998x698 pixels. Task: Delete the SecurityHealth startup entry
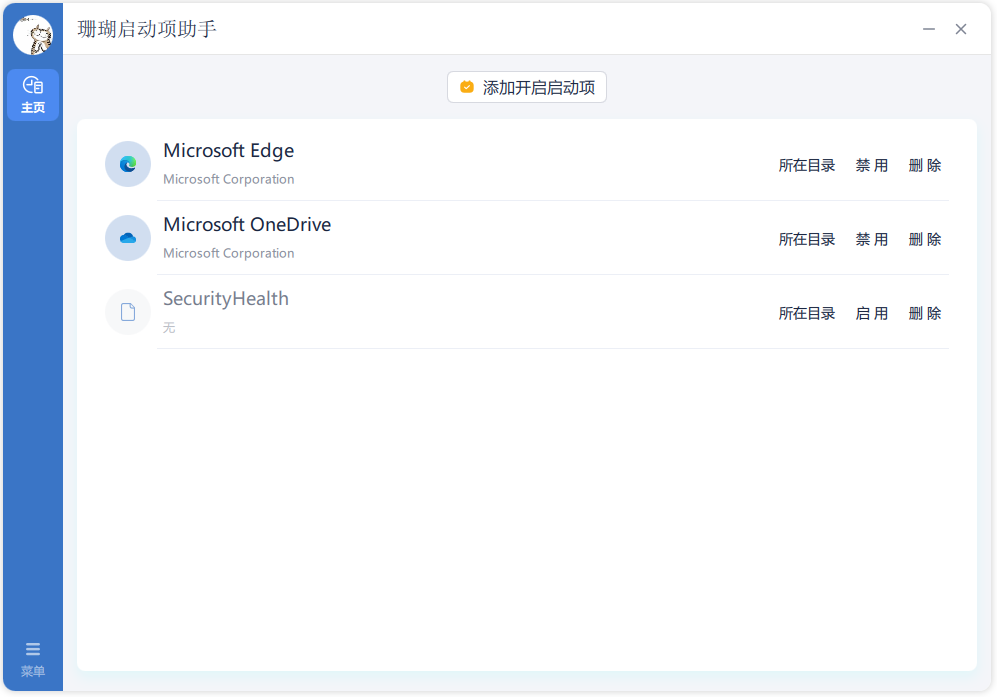coord(925,313)
